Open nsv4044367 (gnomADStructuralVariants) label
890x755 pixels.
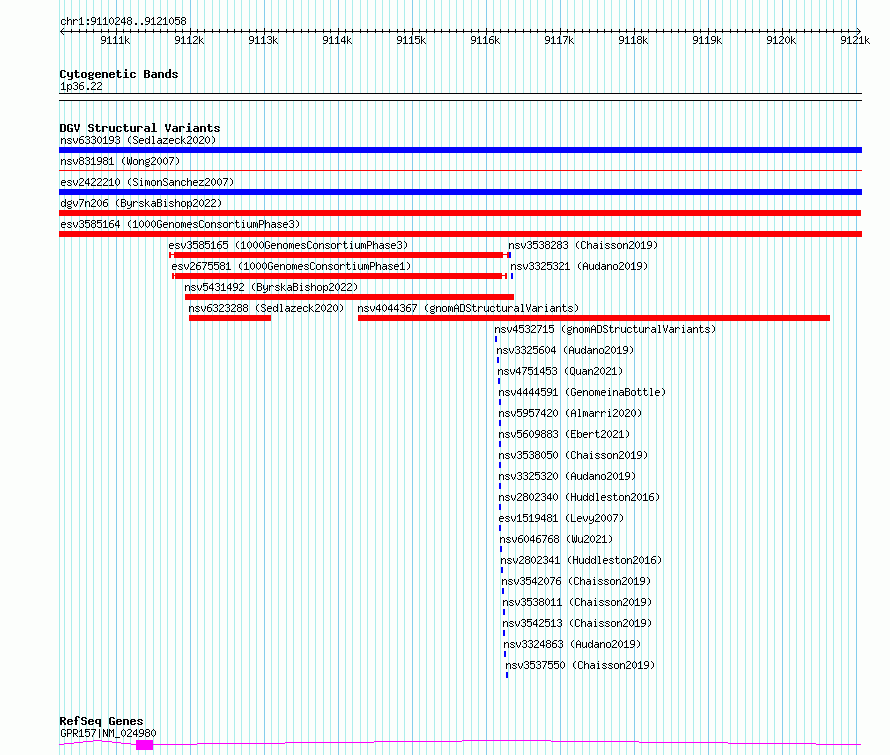[x=468, y=308]
